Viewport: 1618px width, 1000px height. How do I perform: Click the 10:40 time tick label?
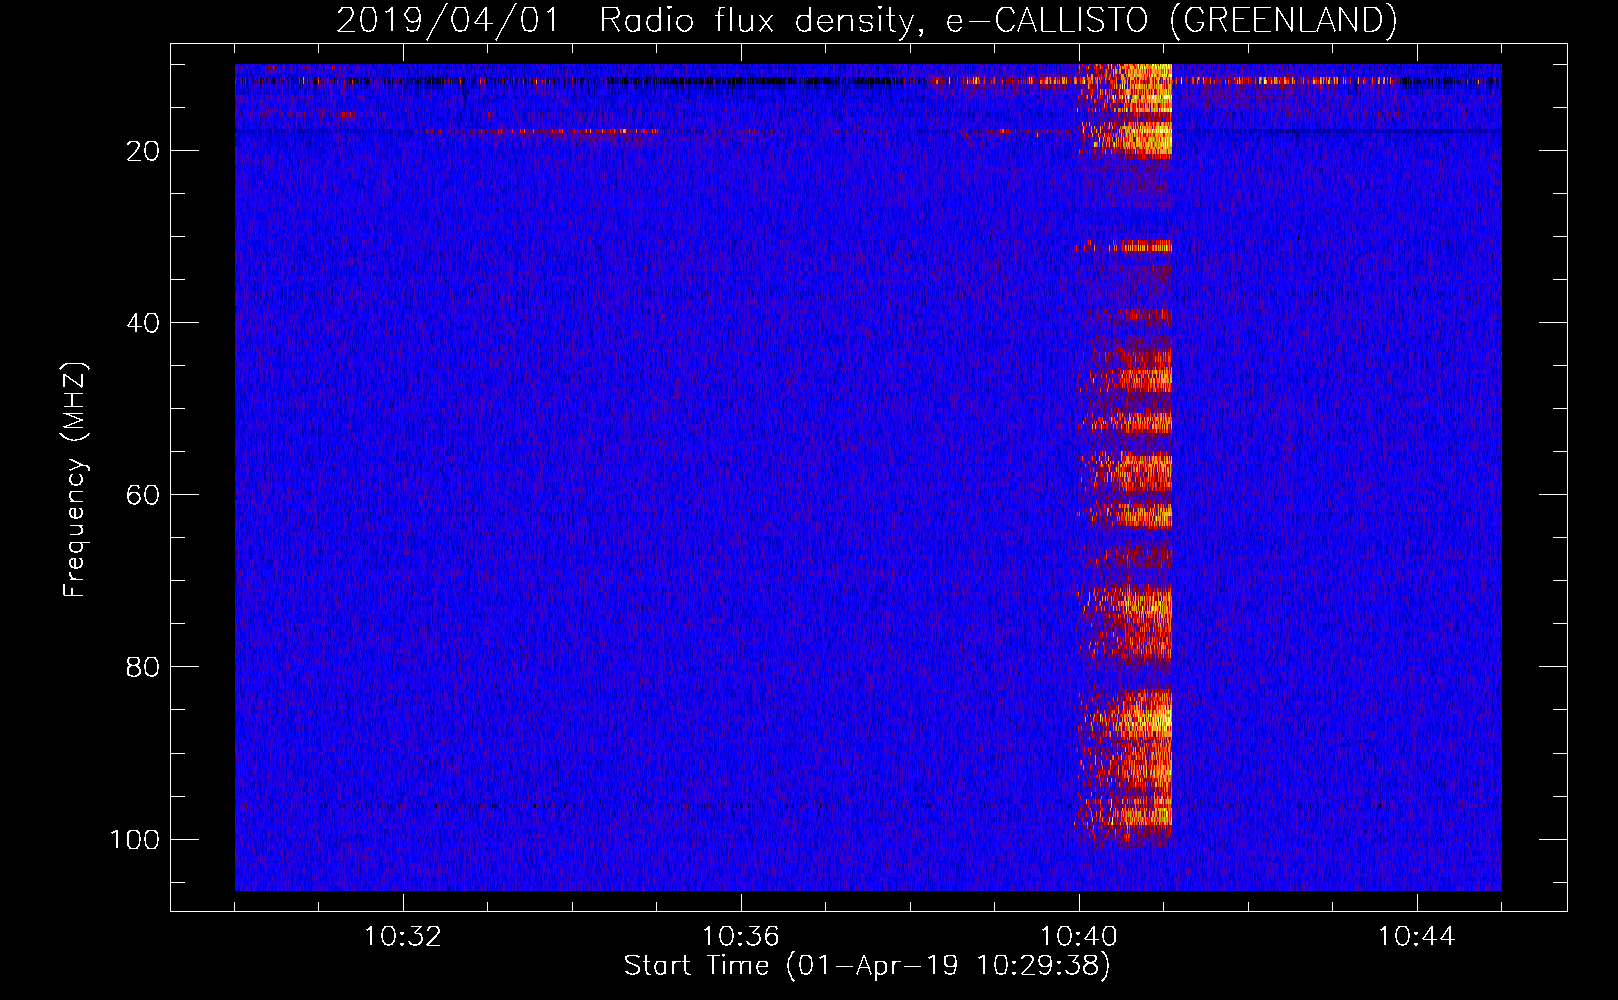coord(1079,937)
